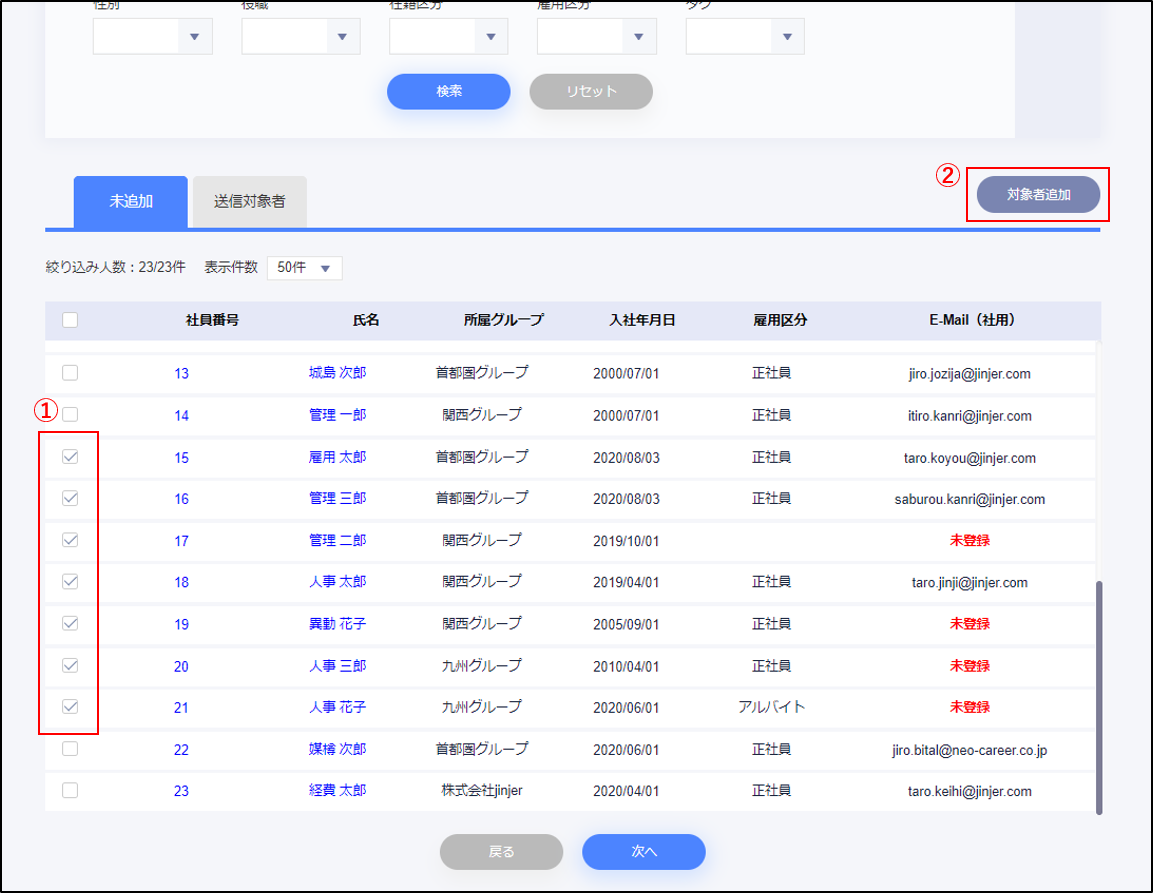Viewport: 1153px width, 893px height.
Task: Open the 人事 太郎 name link
Action: (338, 582)
